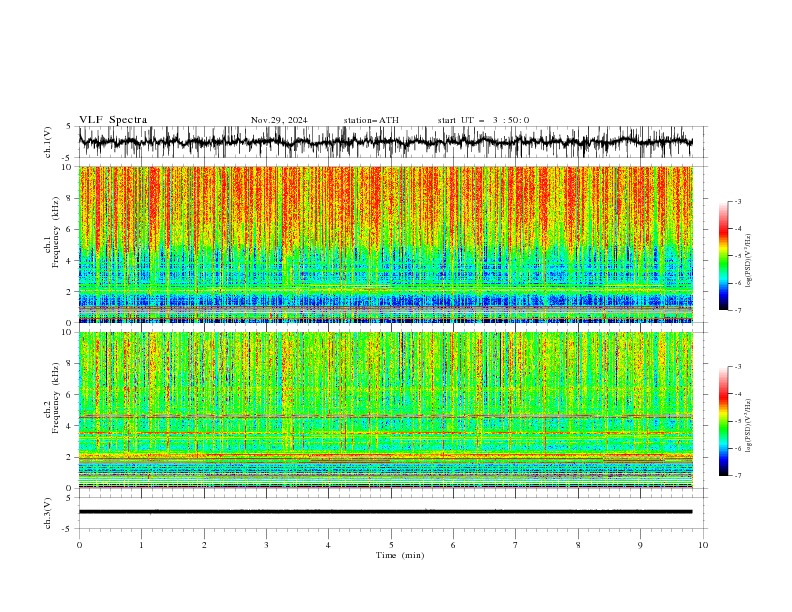Click time axis tick label "2"
This screenshot has width=792, height=612.
[x=204, y=545]
